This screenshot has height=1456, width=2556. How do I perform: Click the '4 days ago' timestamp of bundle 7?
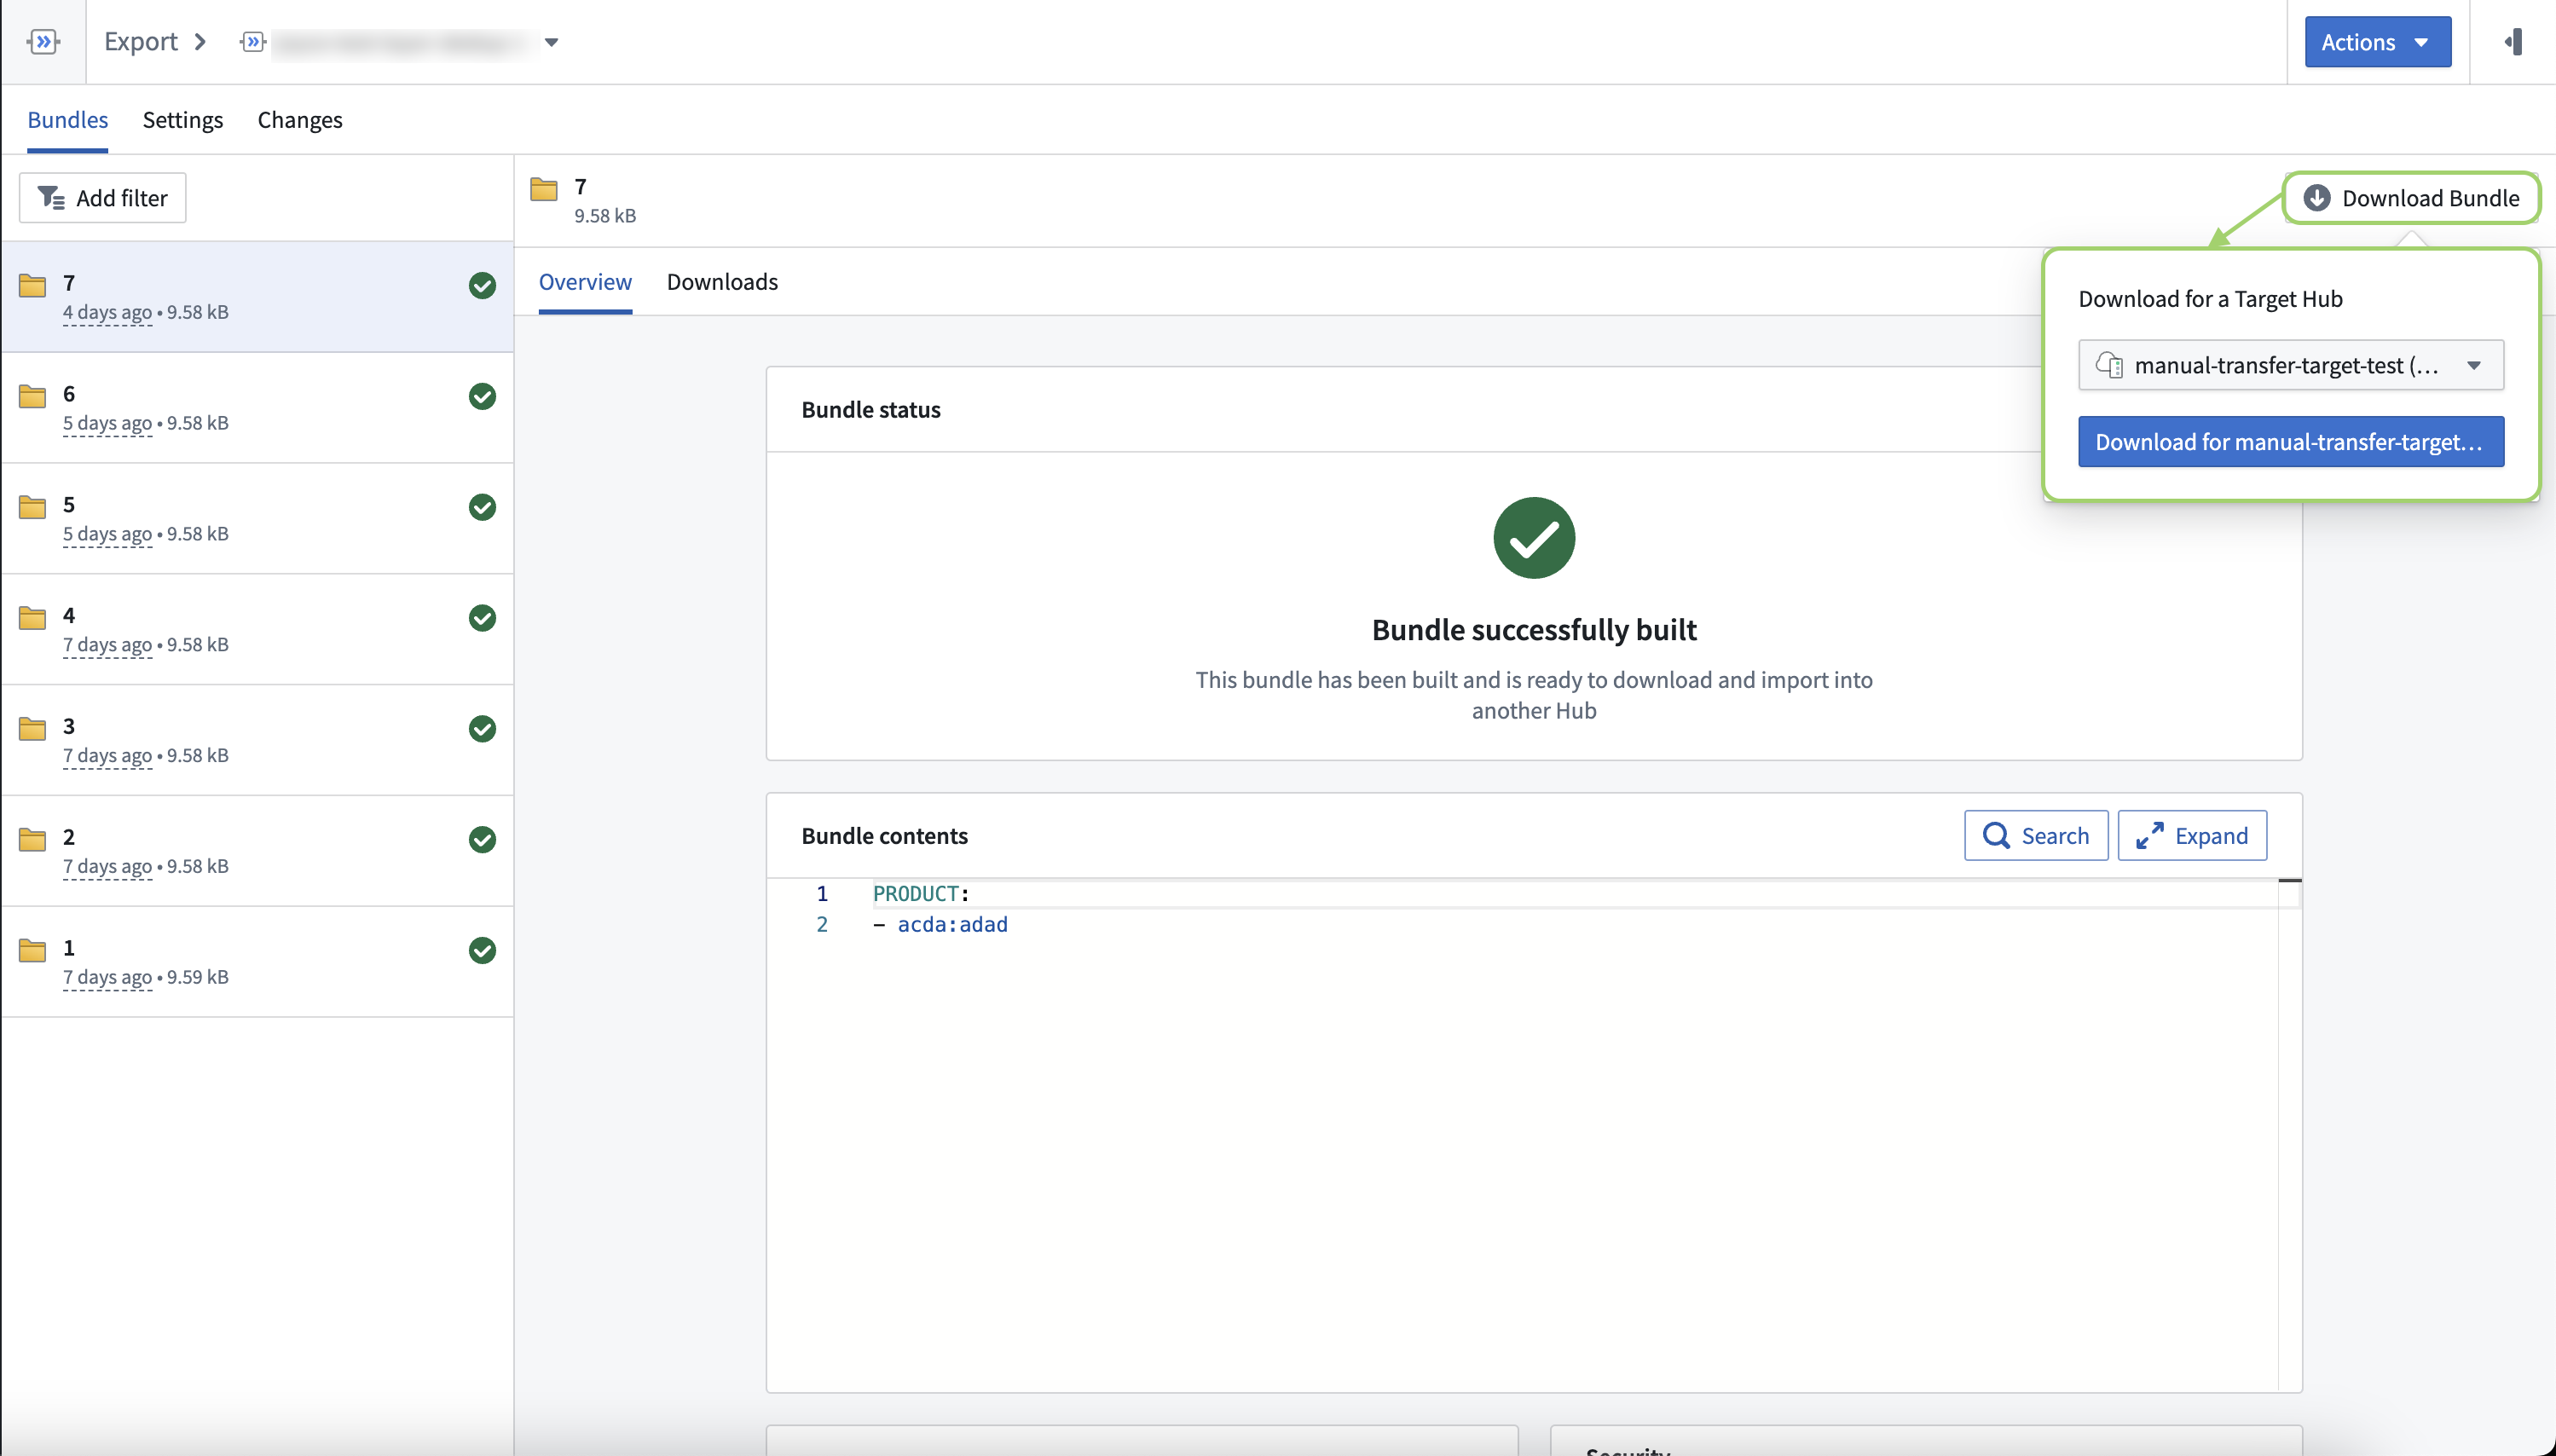(x=107, y=312)
